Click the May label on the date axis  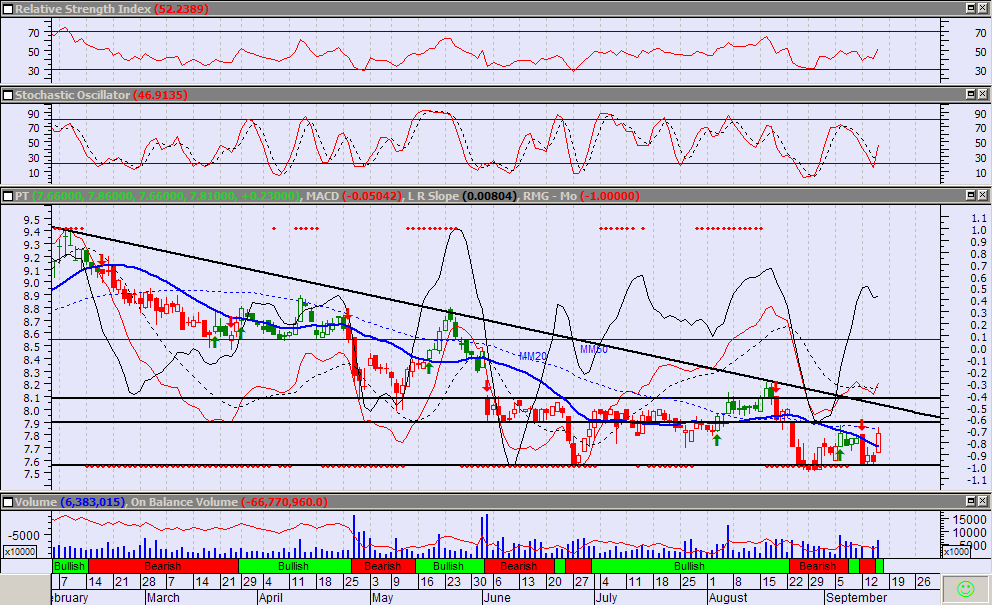click(x=383, y=597)
